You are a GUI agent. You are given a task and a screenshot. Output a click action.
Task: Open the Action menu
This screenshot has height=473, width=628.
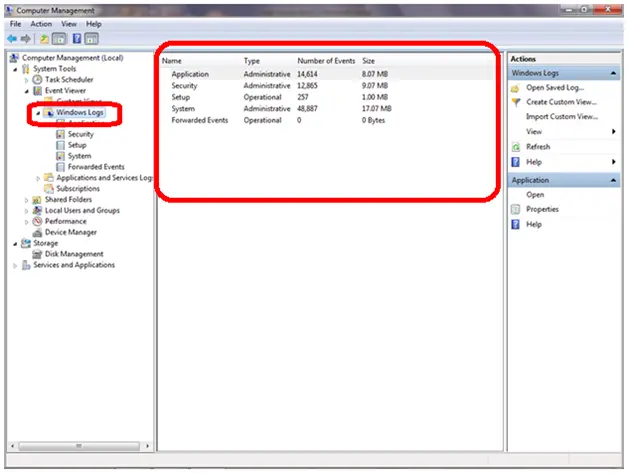[41, 24]
